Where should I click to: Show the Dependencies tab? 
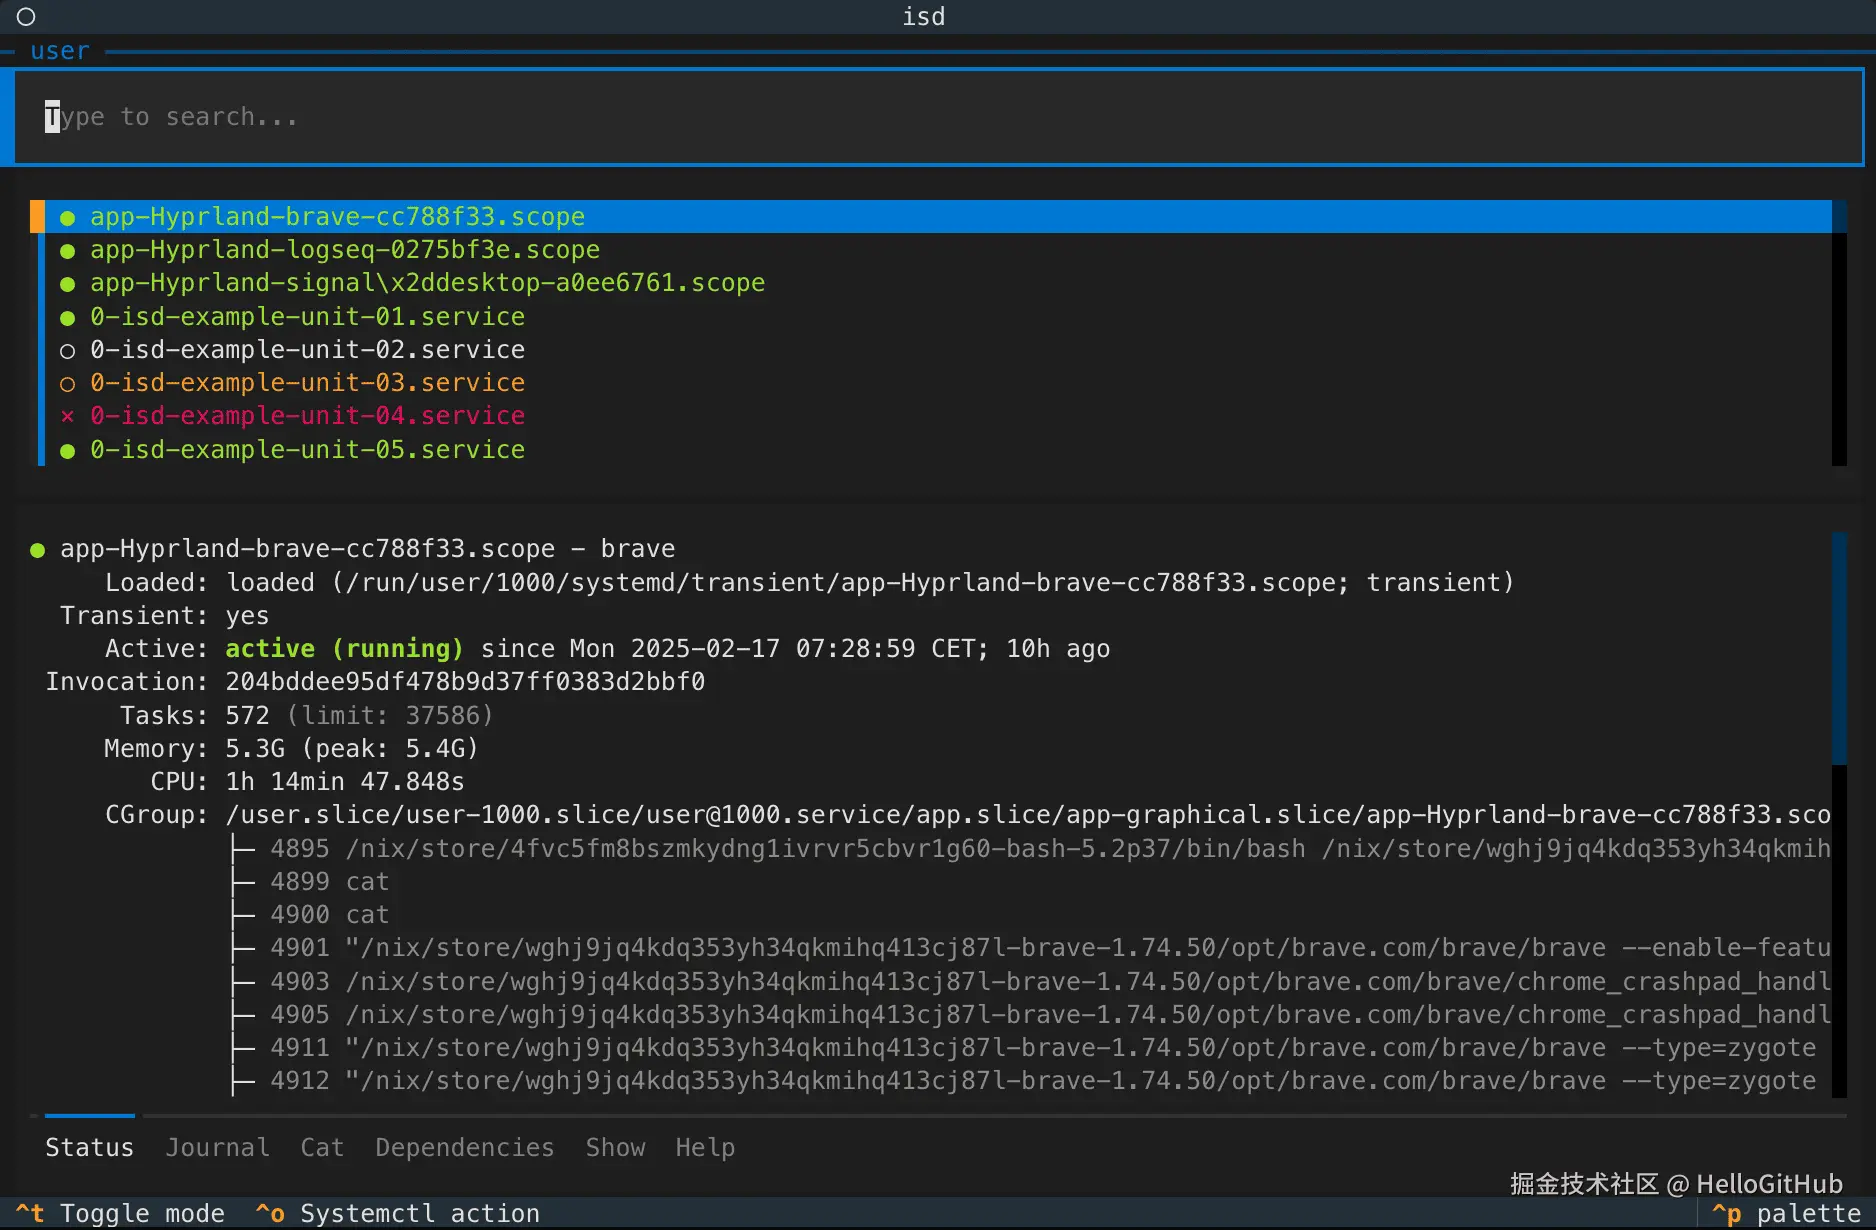click(465, 1147)
